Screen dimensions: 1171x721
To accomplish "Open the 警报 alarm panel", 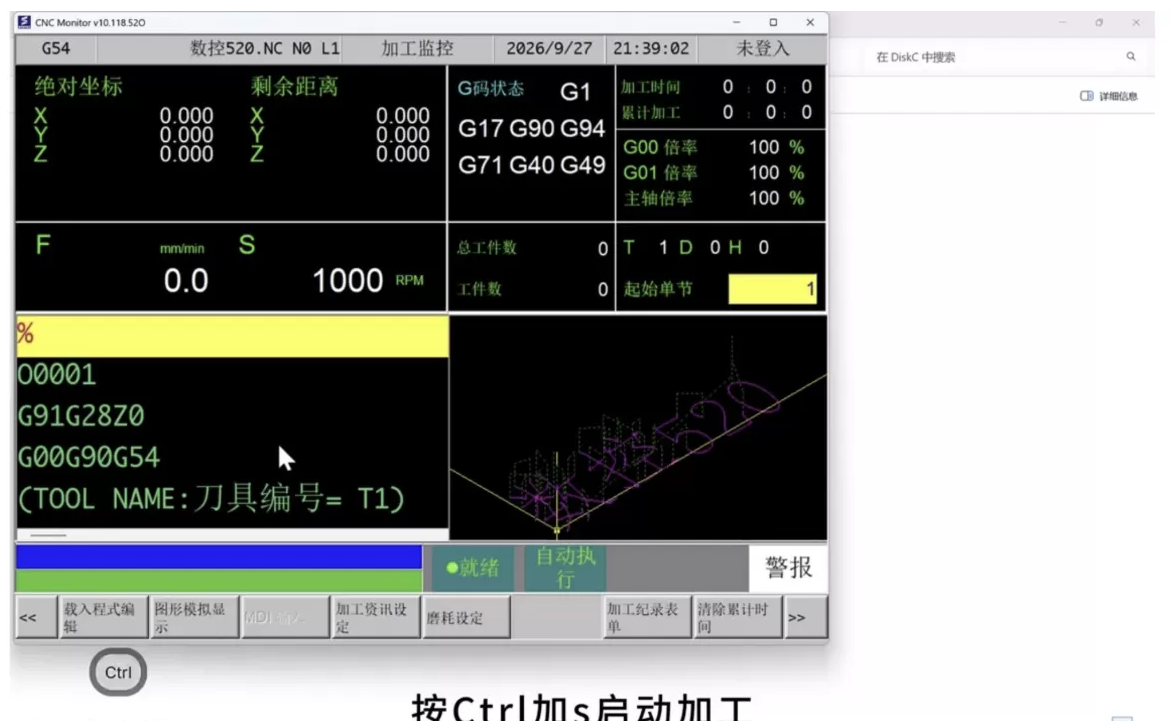I will point(788,568).
